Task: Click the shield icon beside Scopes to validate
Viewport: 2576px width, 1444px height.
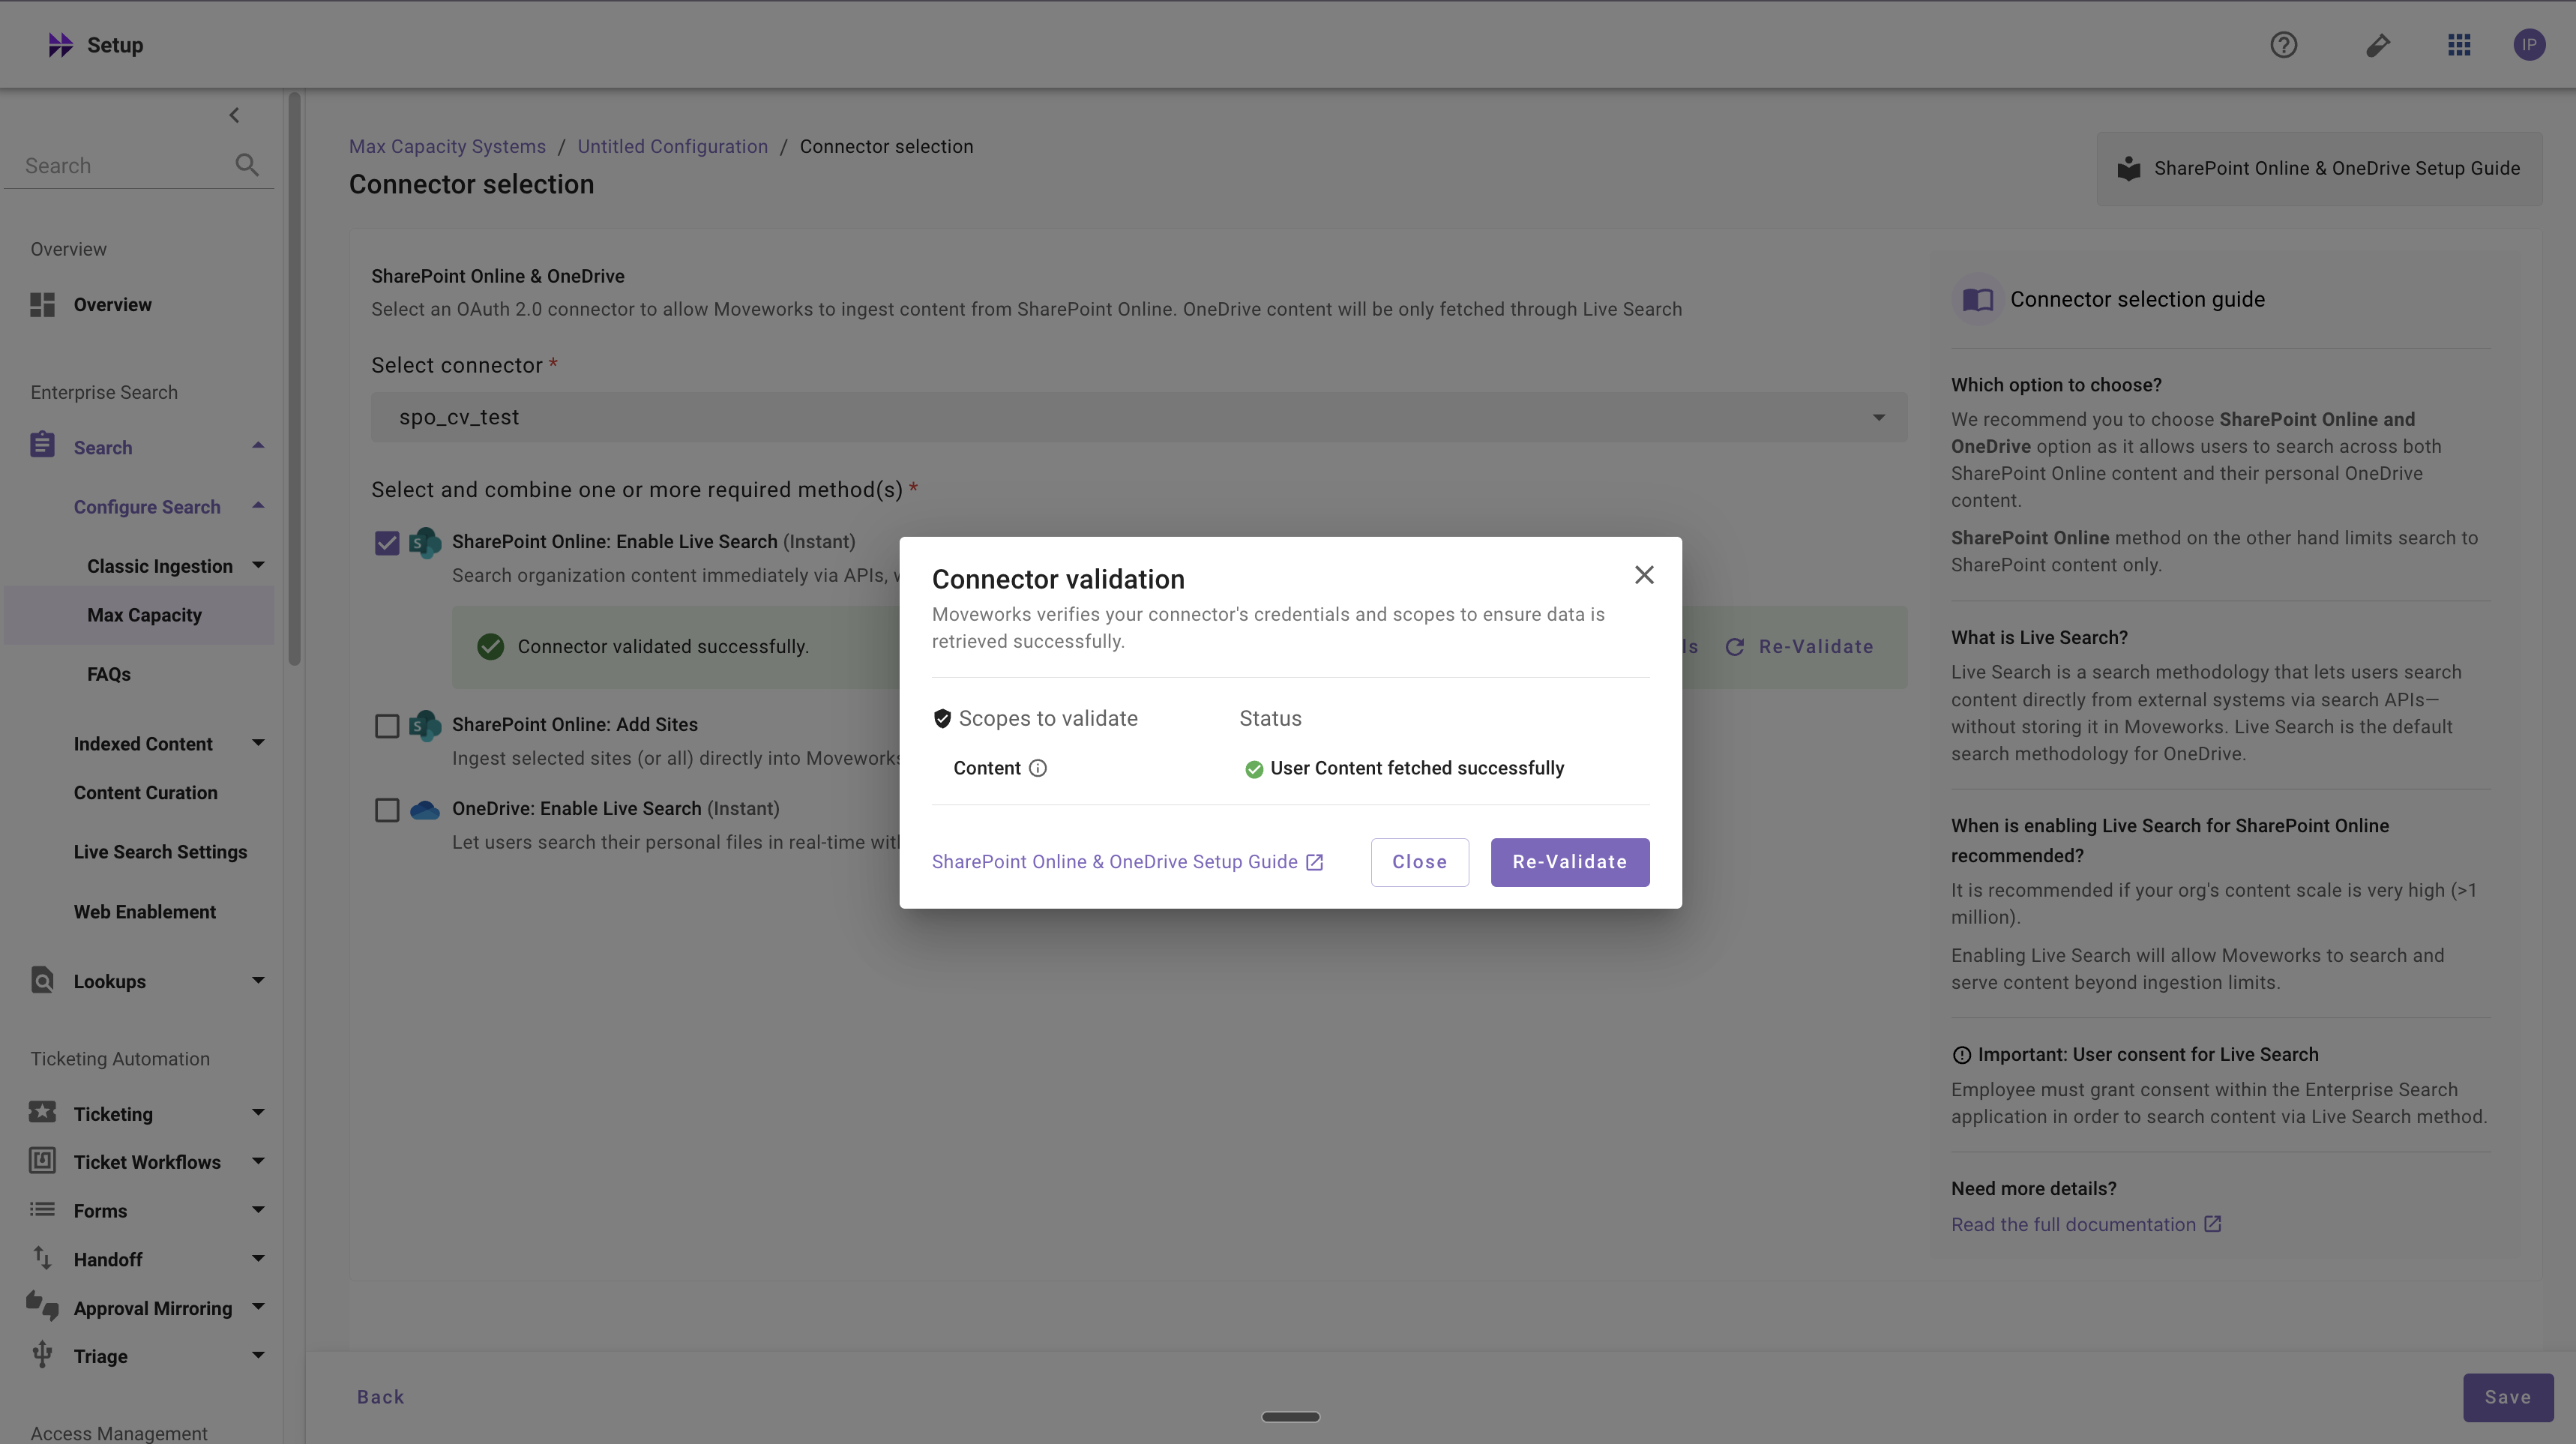Action: click(942, 718)
